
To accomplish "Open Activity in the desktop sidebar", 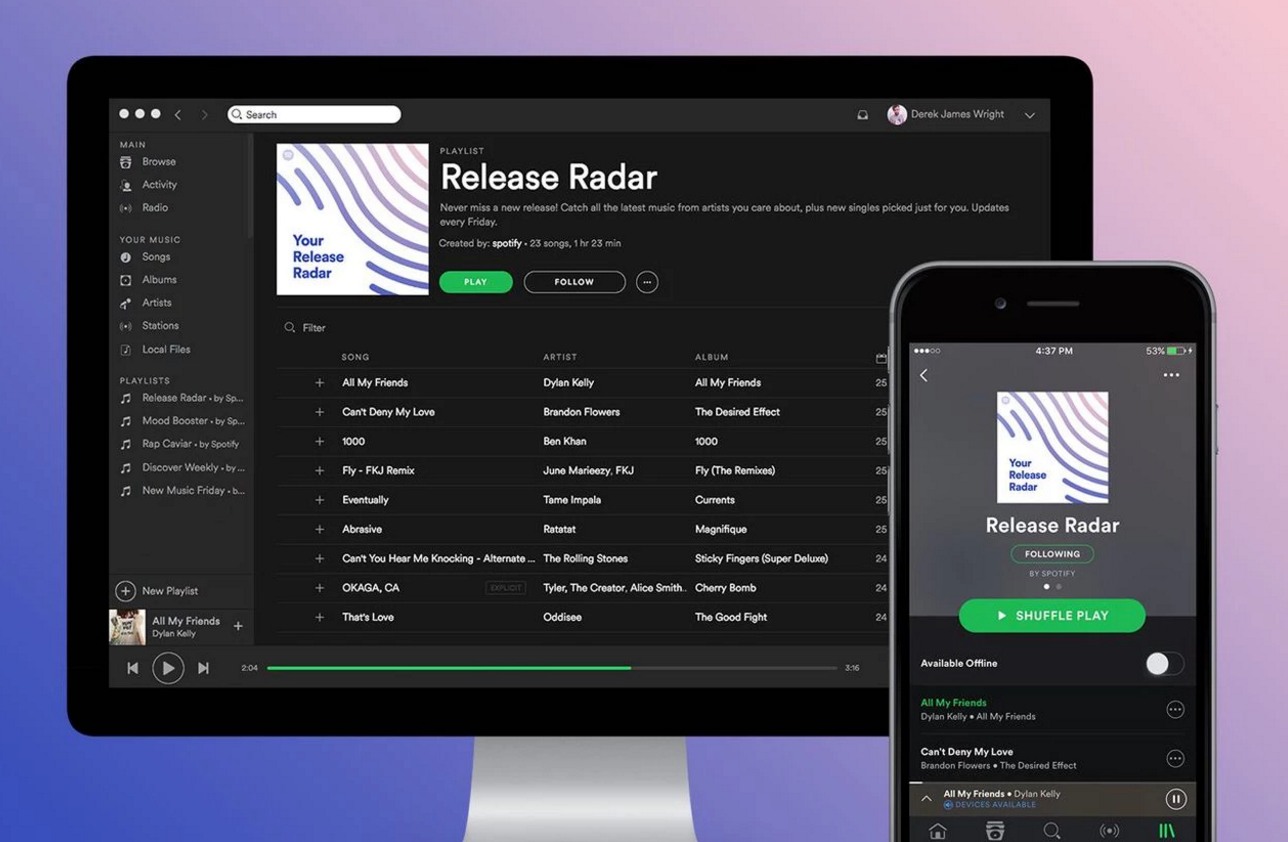I will [x=148, y=185].
